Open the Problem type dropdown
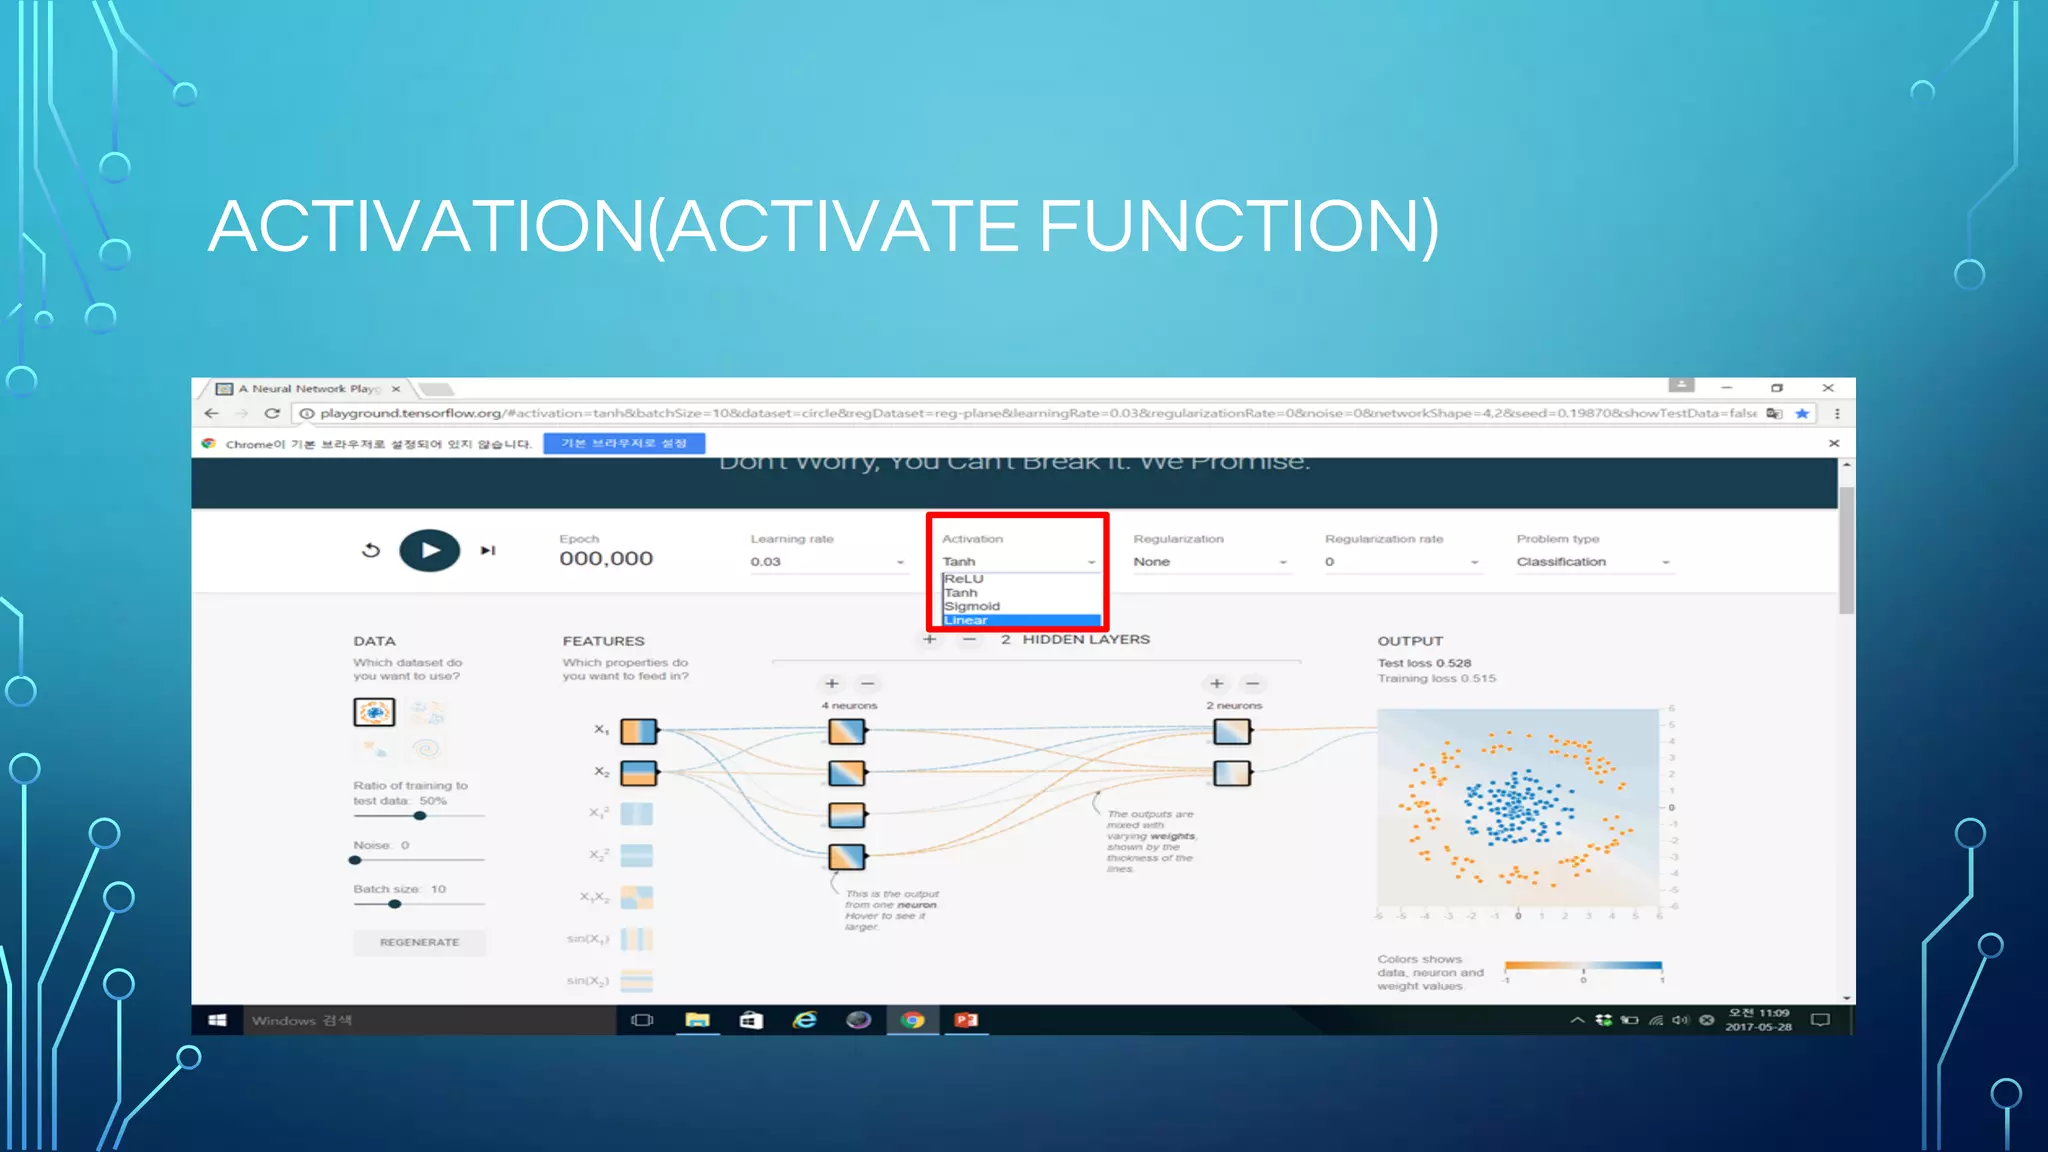The width and height of the screenshot is (2048, 1152). (1592, 562)
